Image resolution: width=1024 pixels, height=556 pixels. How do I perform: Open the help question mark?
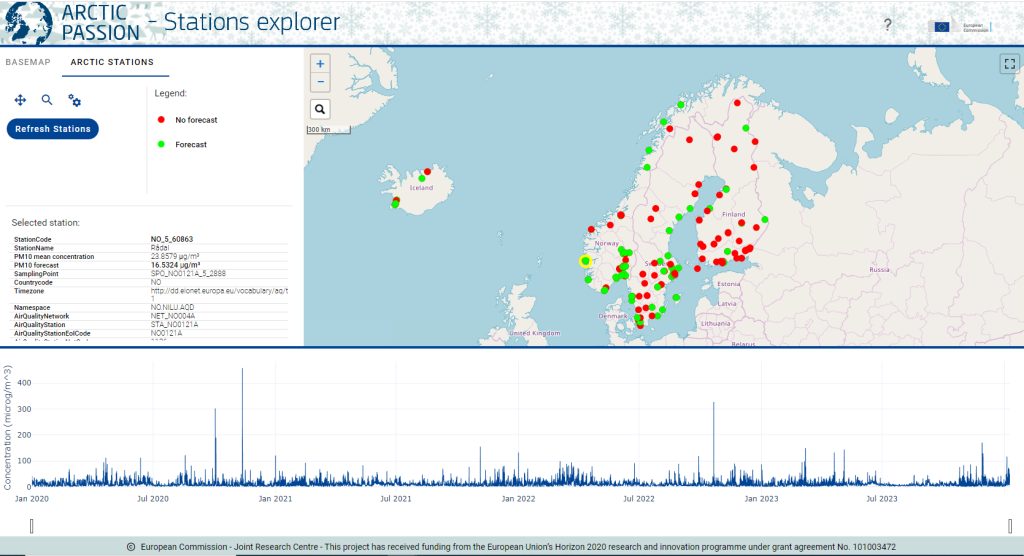tap(887, 25)
